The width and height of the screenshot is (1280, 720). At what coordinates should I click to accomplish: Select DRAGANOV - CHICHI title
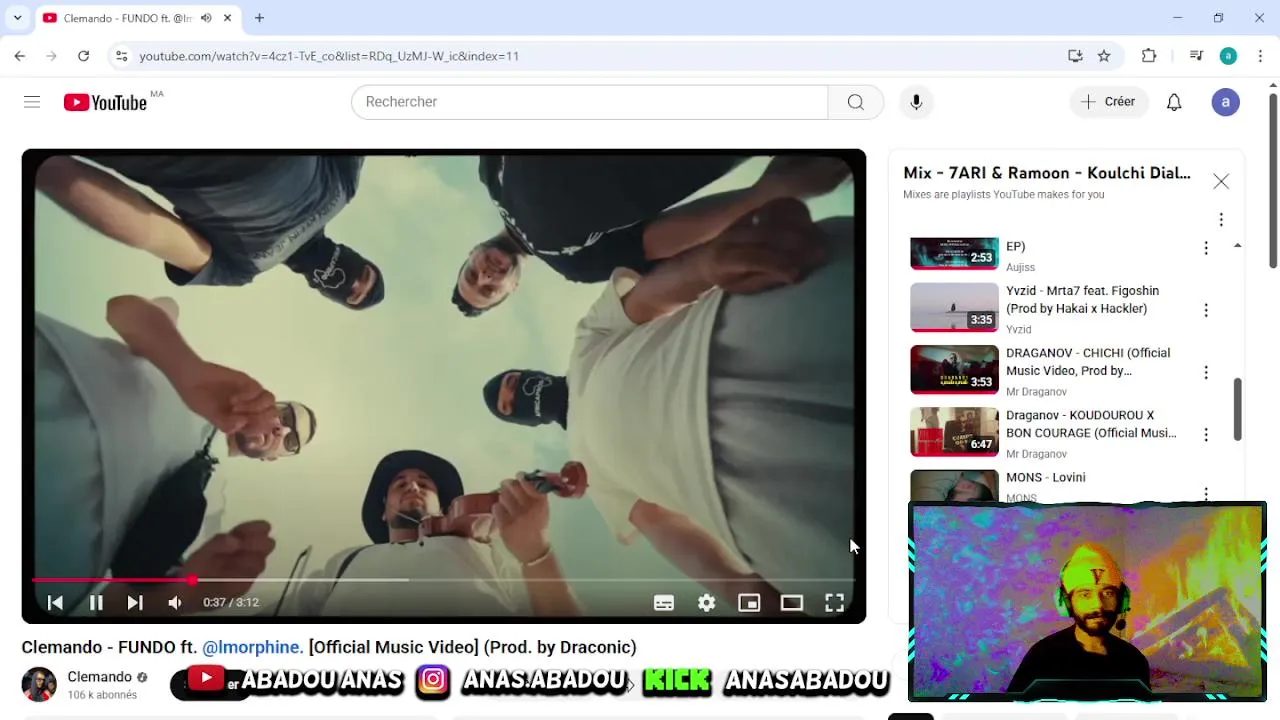1088,362
